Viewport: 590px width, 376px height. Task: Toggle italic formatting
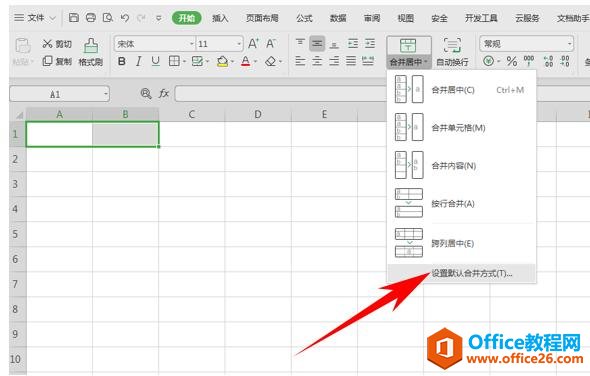click(x=138, y=61)
